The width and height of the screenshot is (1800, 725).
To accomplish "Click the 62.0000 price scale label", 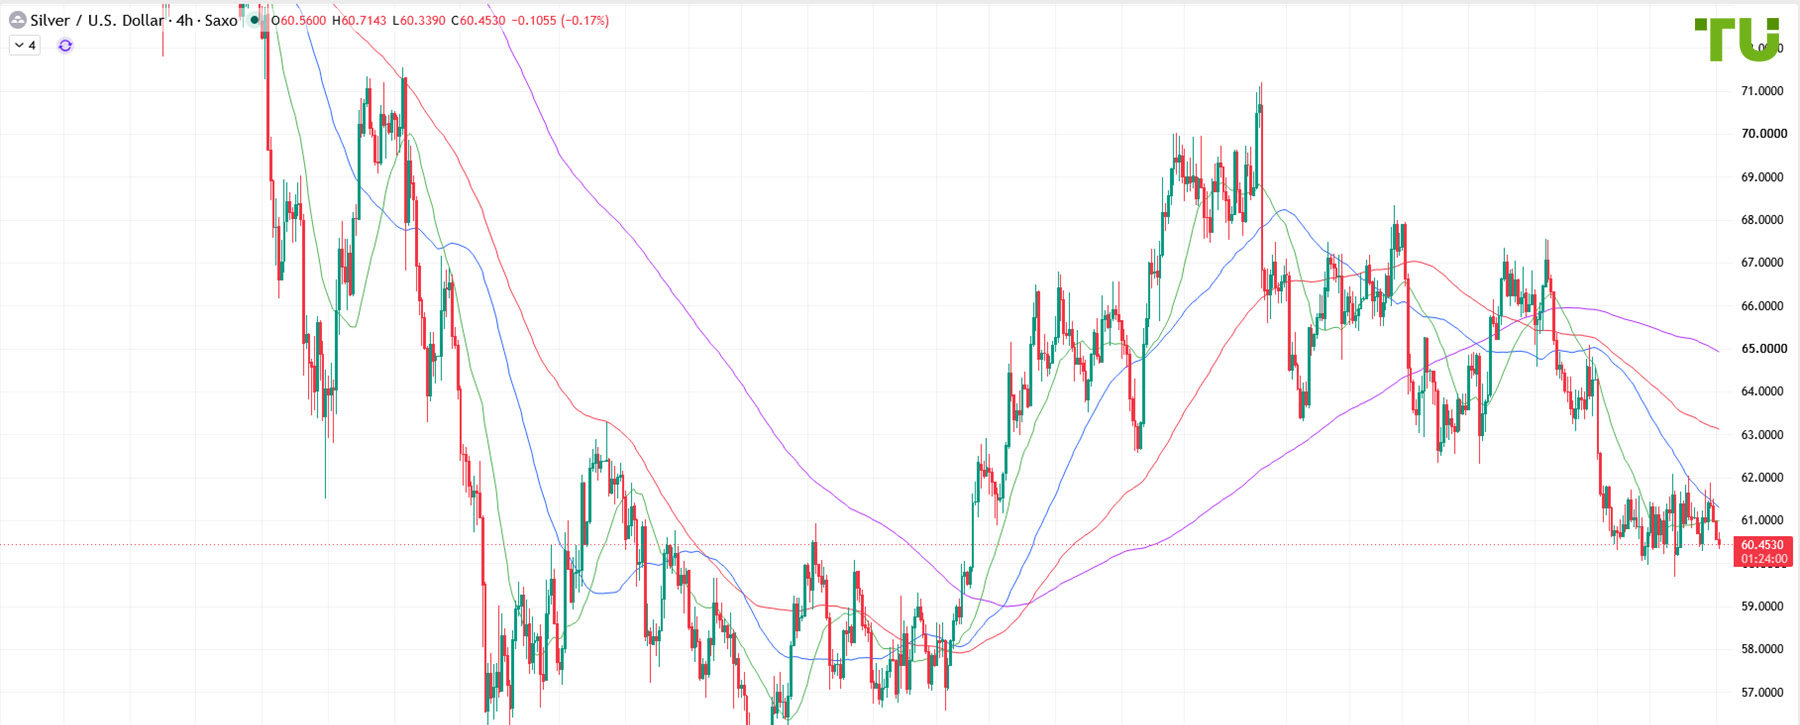I will tap(1762, 477).
